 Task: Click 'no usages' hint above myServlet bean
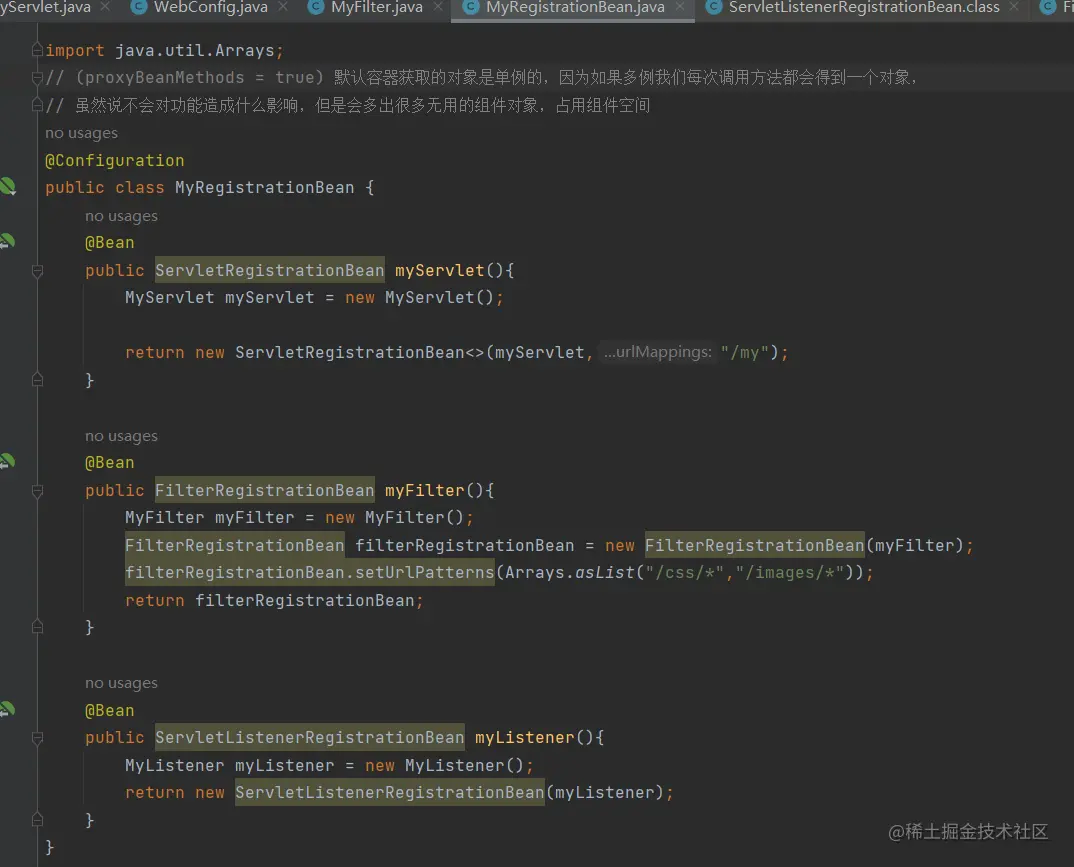tap(121, 216)
